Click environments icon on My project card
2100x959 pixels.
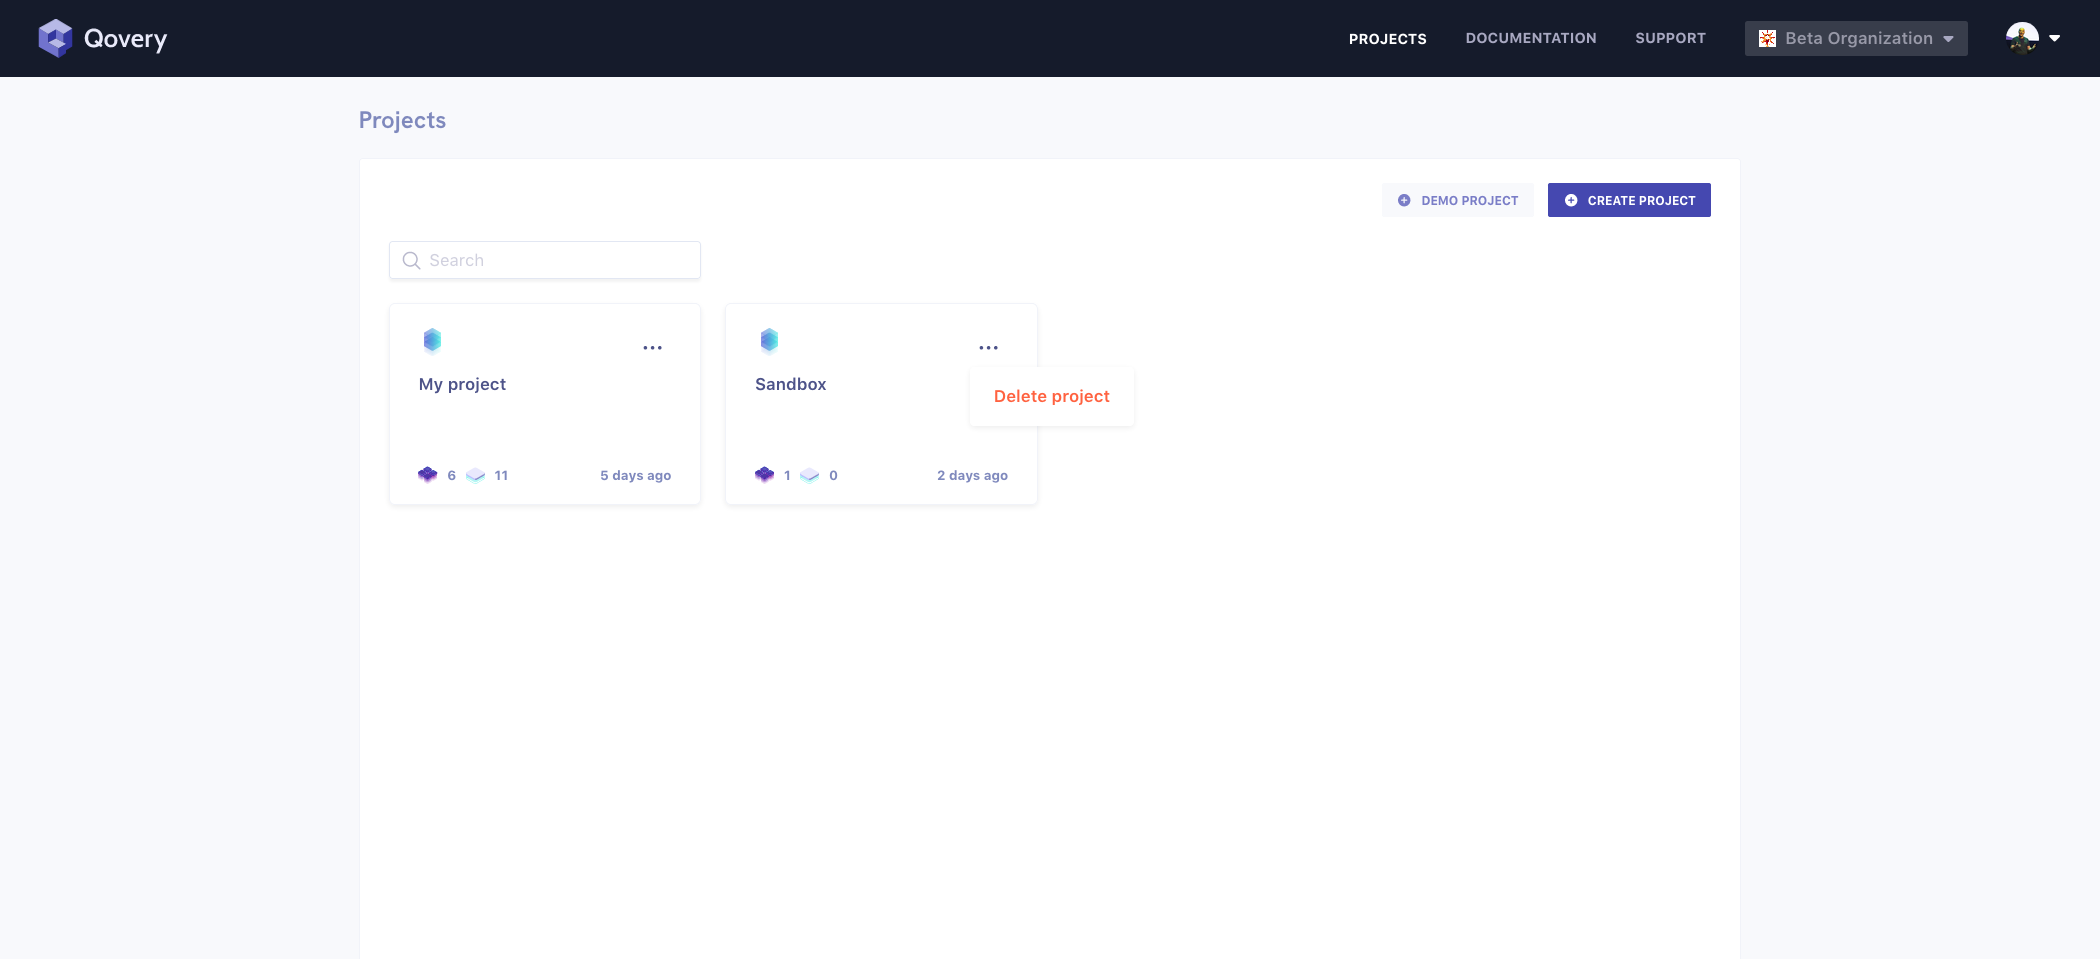point(427,475)
